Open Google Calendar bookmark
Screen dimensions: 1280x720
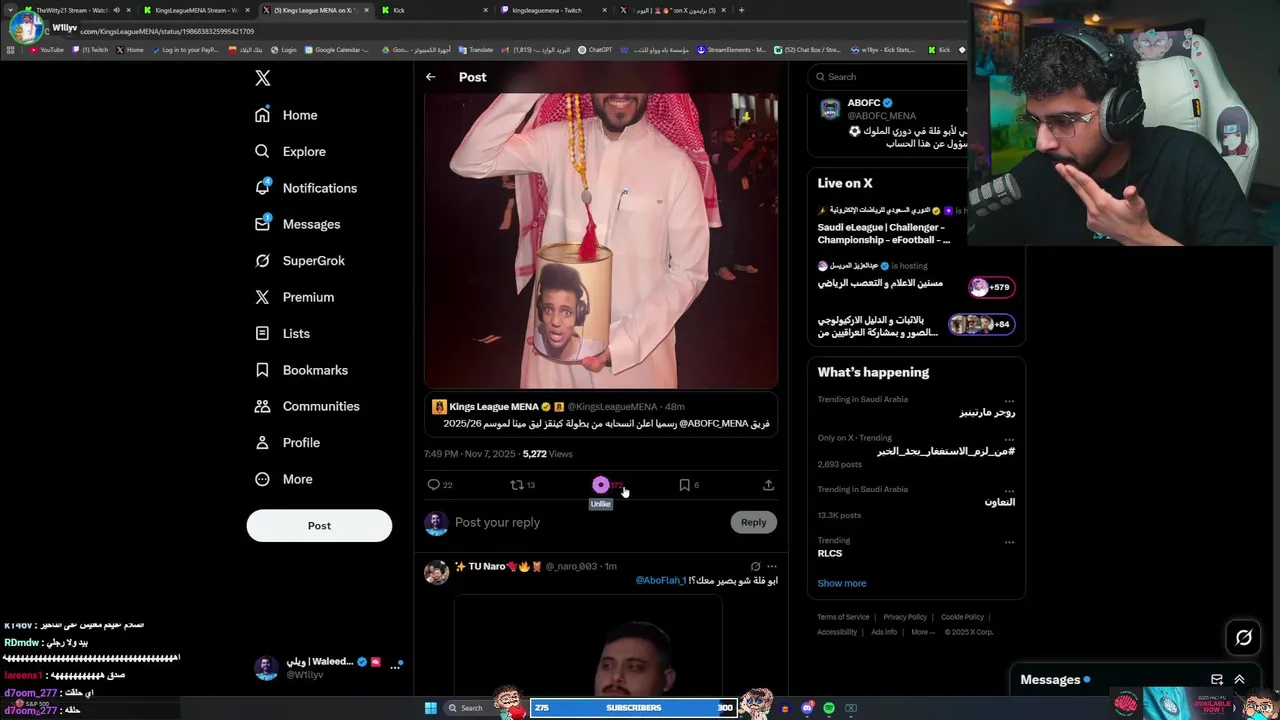click(337, 49)
